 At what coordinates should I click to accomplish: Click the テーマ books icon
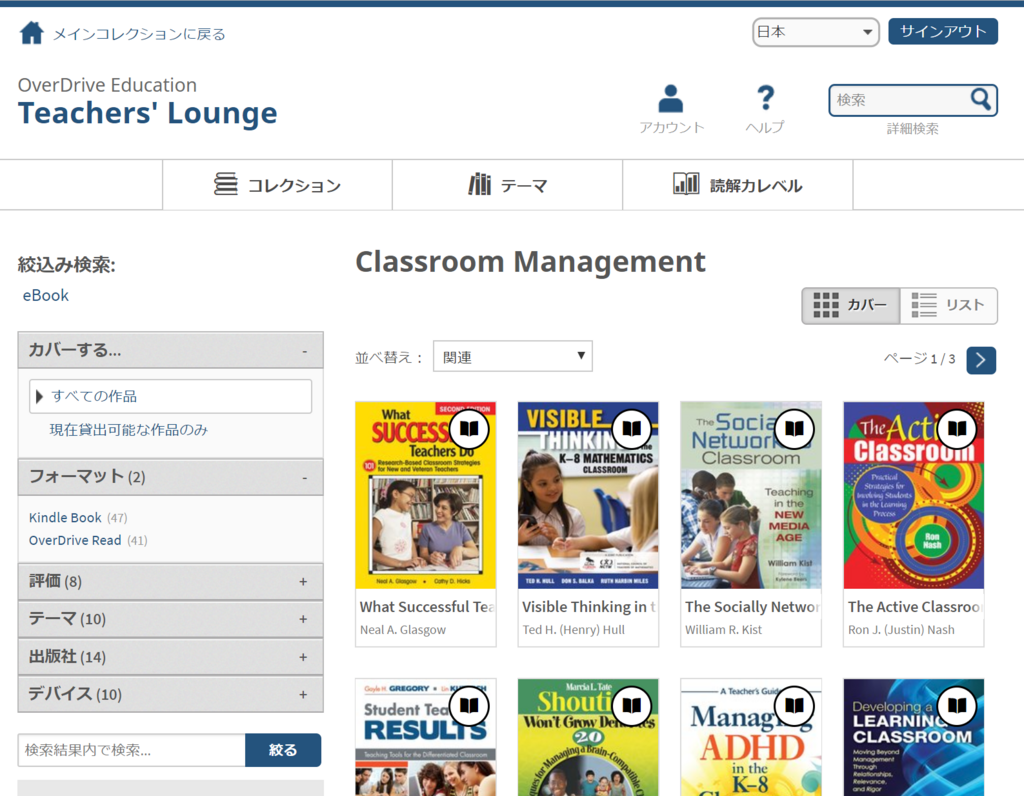point(479,184)
